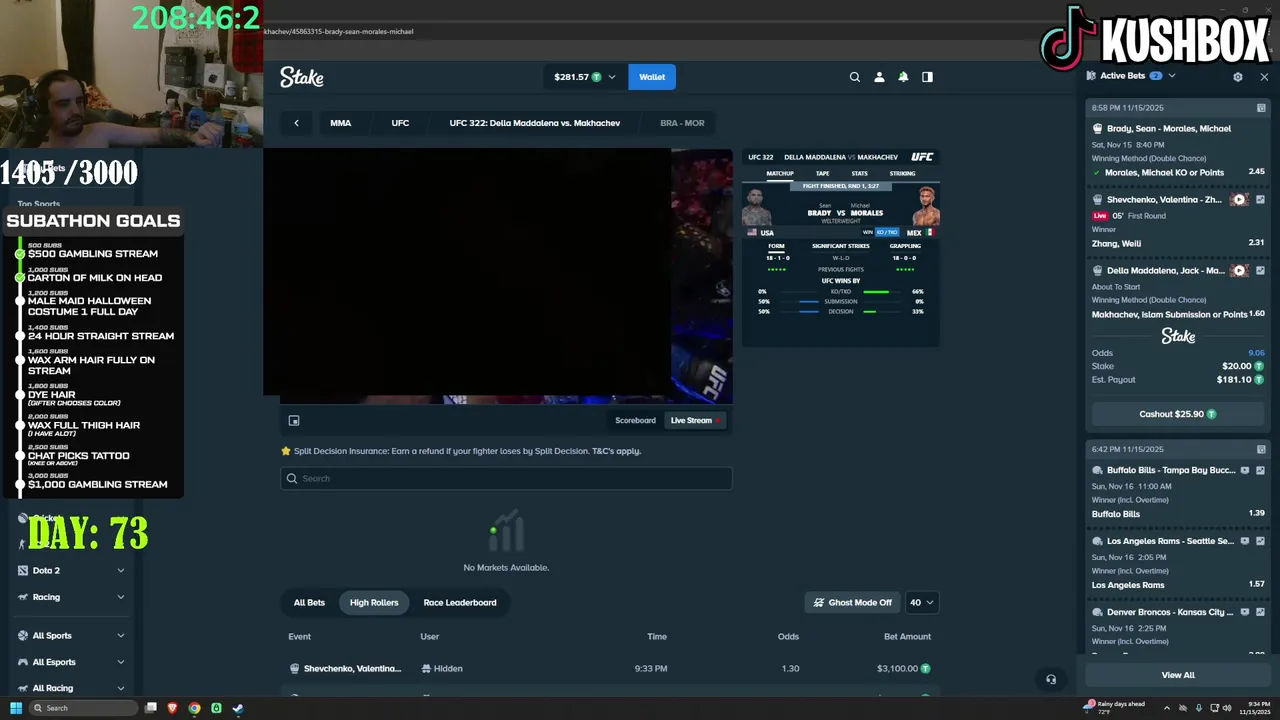Image resolution: width=1280 pixels, height=720 pixels.
Task: Open the live support headset icon
Action: click(1051, 679)
